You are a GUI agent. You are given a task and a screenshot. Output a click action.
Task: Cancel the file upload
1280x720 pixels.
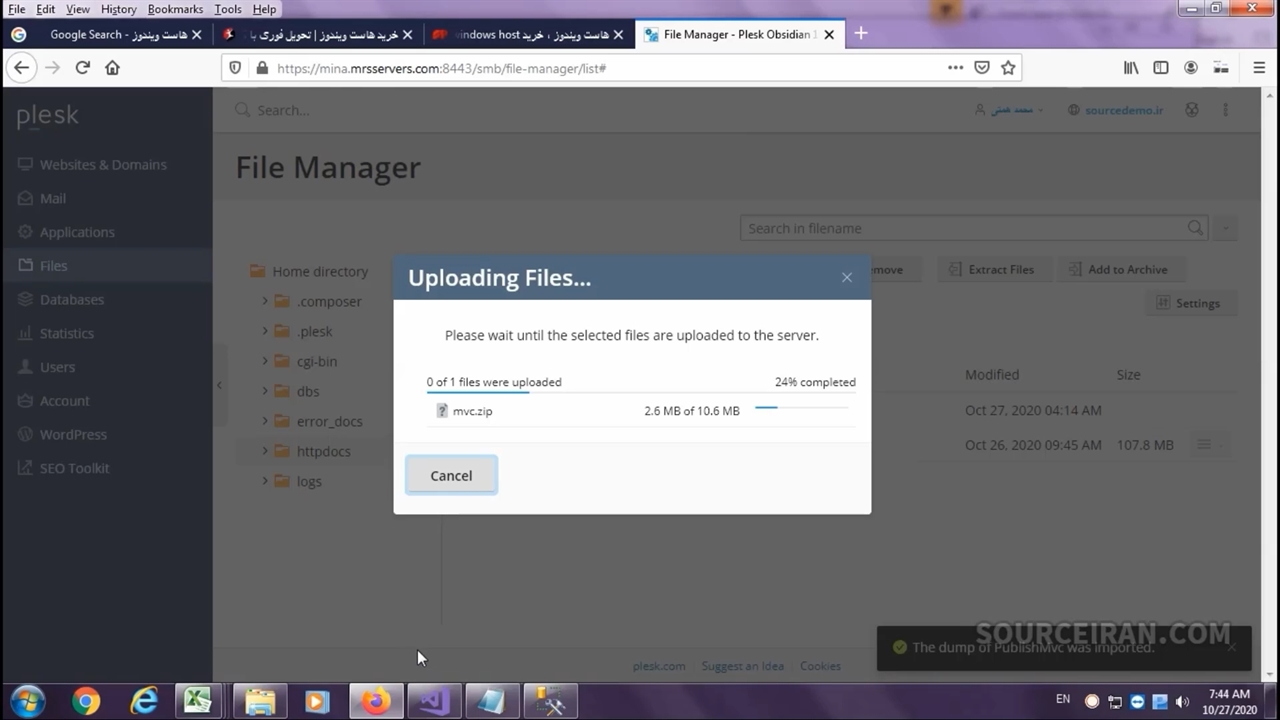click(x=451, y=476)
